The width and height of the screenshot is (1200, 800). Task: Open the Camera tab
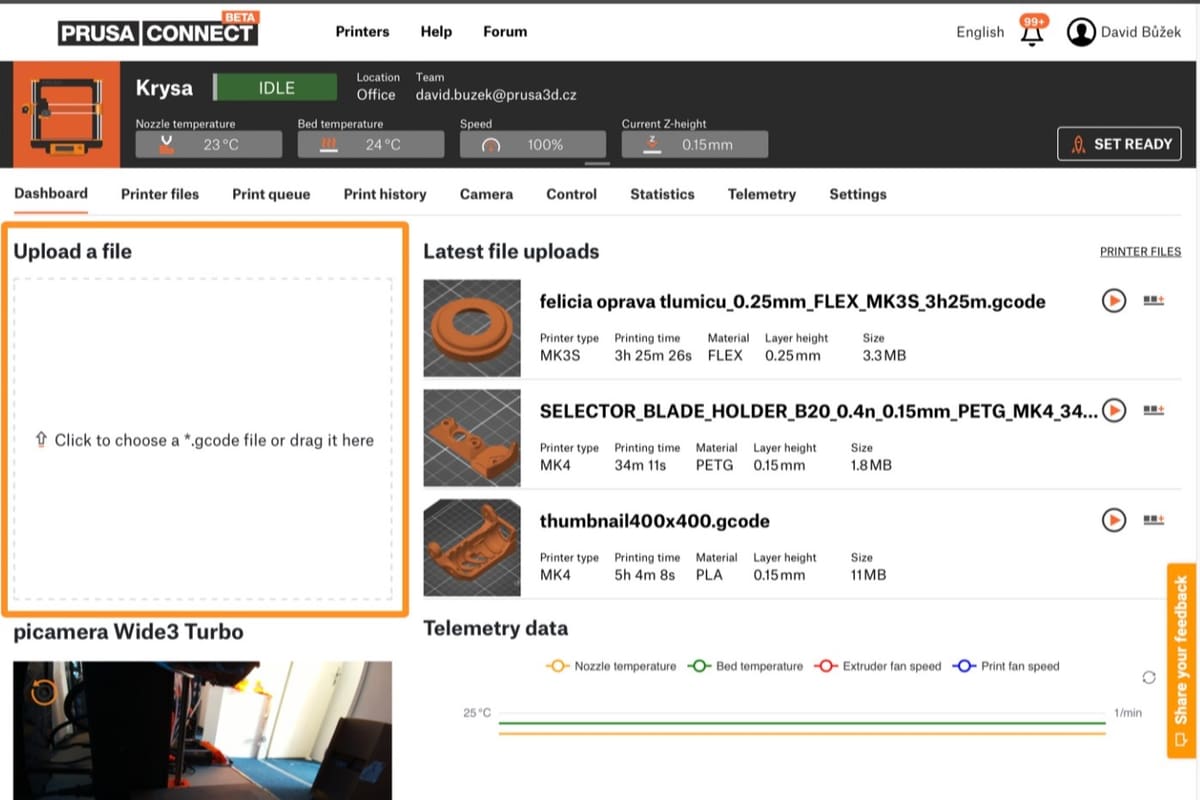tap(486, 194)
